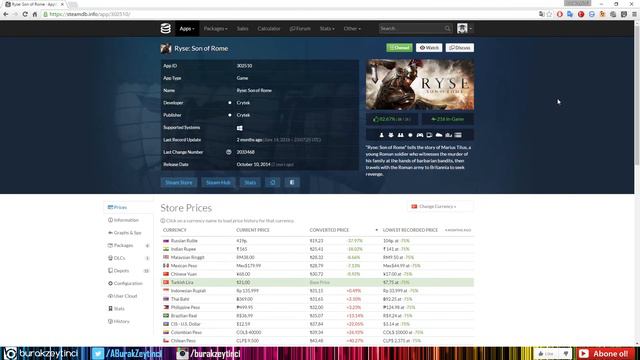Click the Currency column header

[174, 230]
